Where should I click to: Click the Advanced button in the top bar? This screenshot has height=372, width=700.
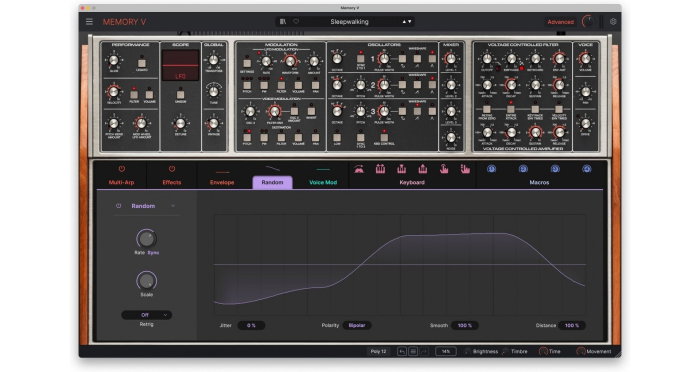click(x=560, y=21)
